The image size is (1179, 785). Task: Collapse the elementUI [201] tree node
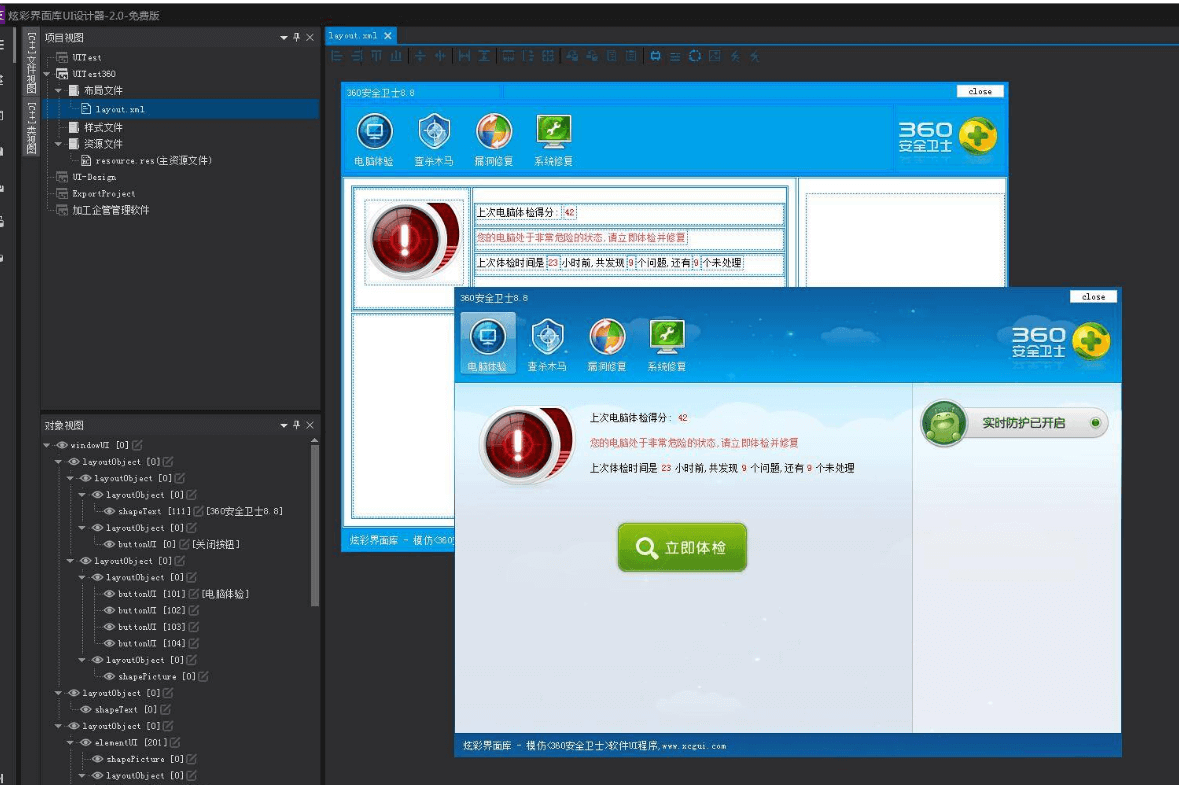[71, 743]
